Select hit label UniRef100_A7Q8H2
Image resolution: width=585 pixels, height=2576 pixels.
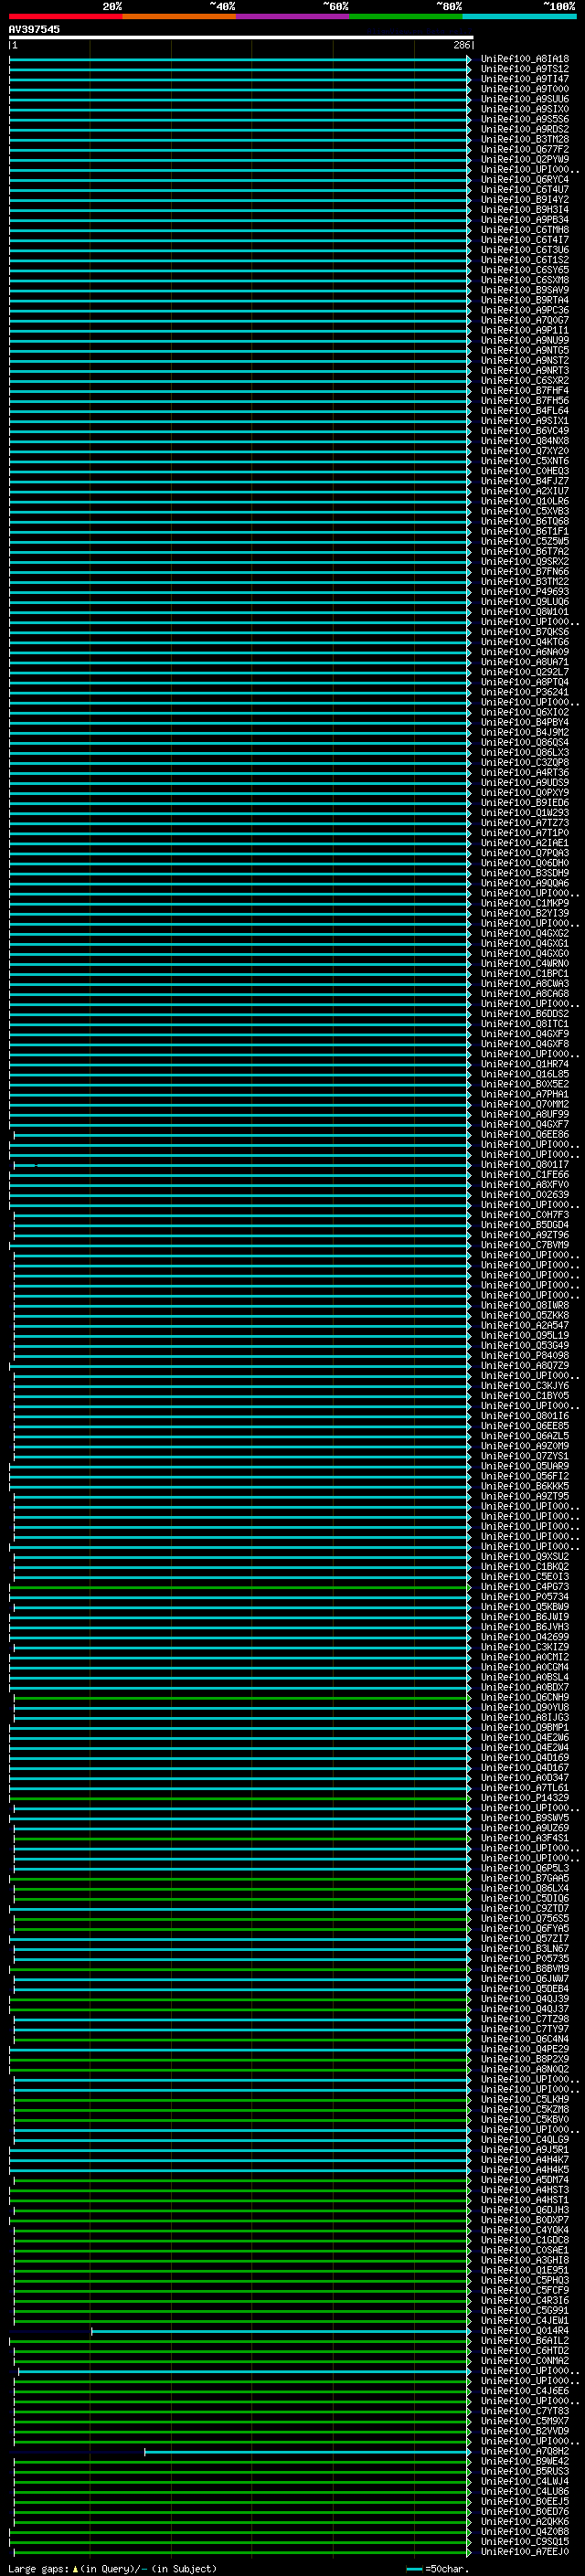coord(525,2451)
